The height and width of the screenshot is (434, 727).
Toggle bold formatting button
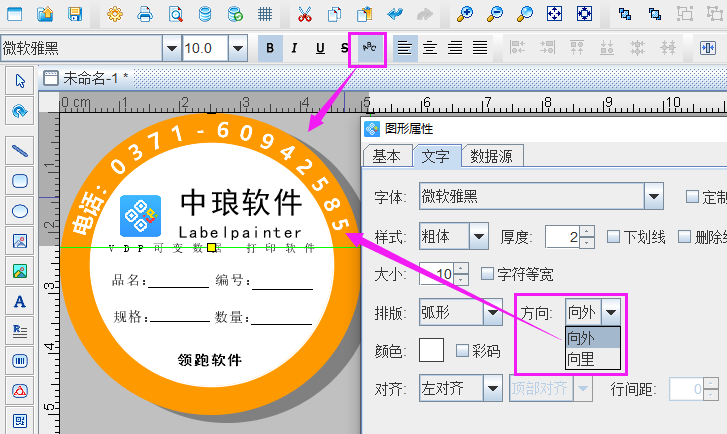pyautogui.click(x=270, y=48)
